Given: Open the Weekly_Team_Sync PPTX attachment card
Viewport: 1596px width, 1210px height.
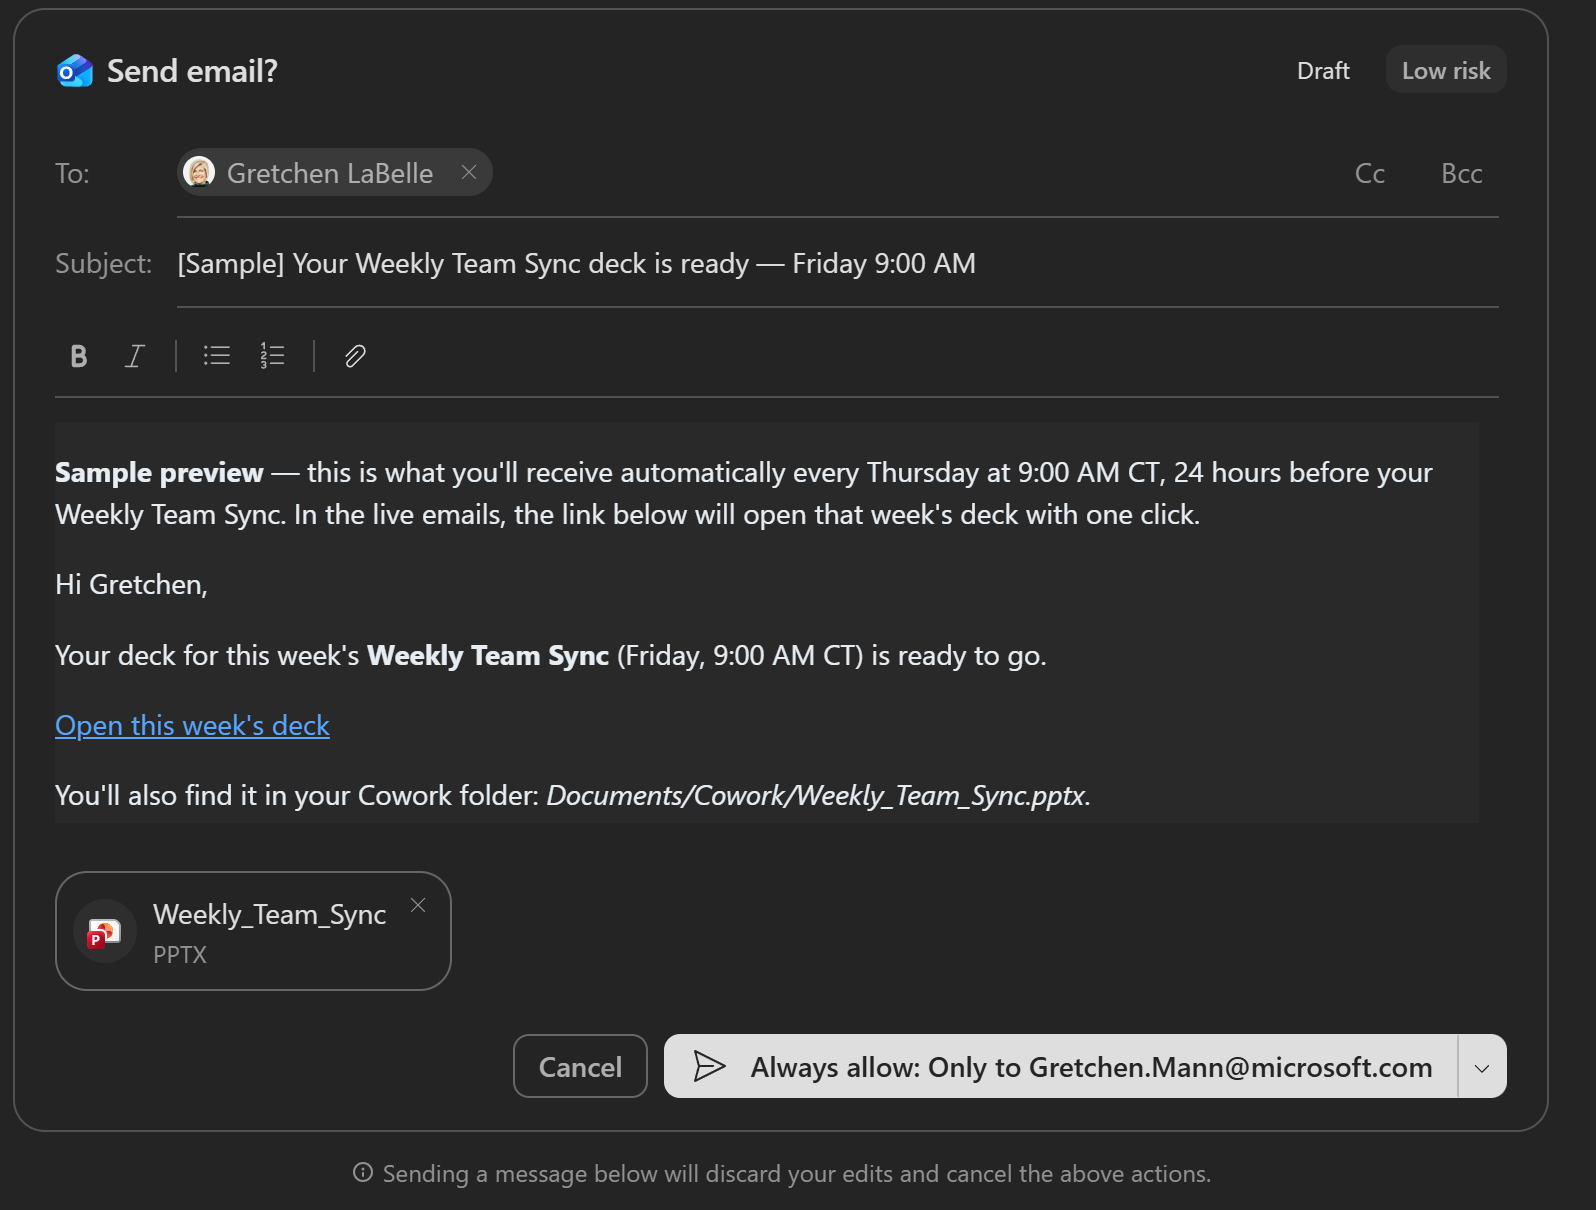Looking at the screenshot, I should point(253,931).
